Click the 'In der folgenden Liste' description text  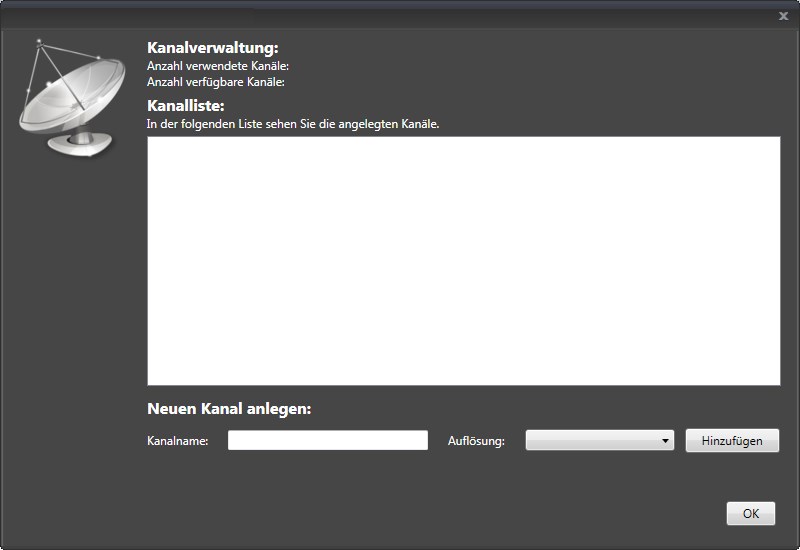coord(293,125)
